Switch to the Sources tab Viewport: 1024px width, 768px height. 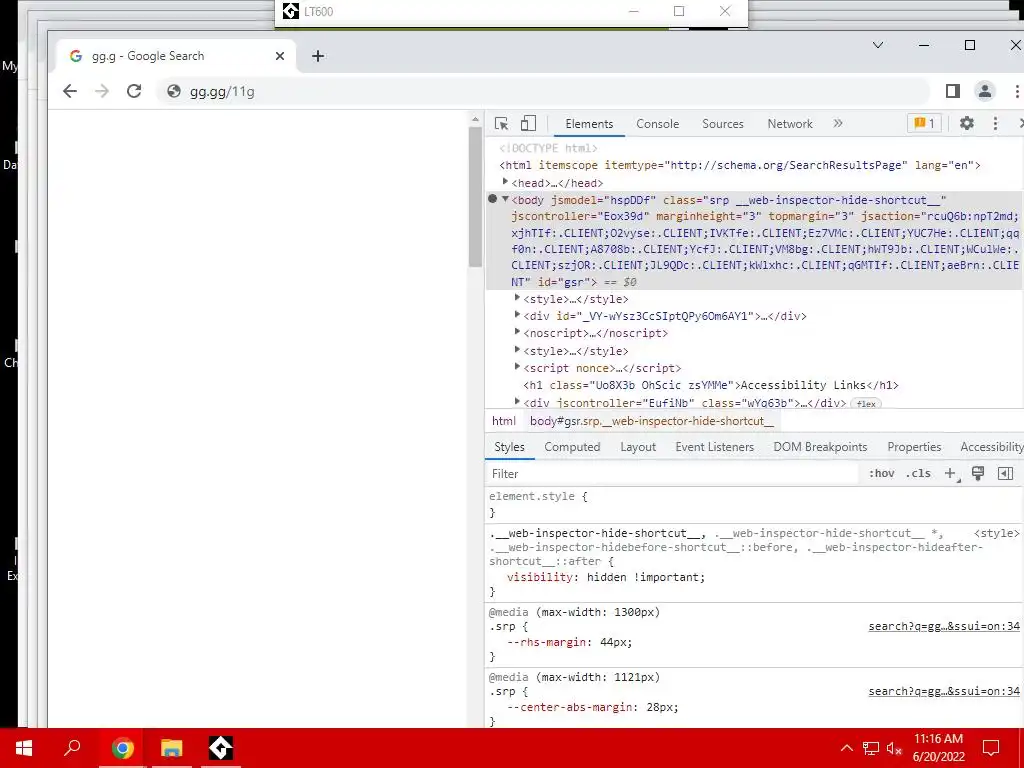pyautogui.click(x=722, y=123)
